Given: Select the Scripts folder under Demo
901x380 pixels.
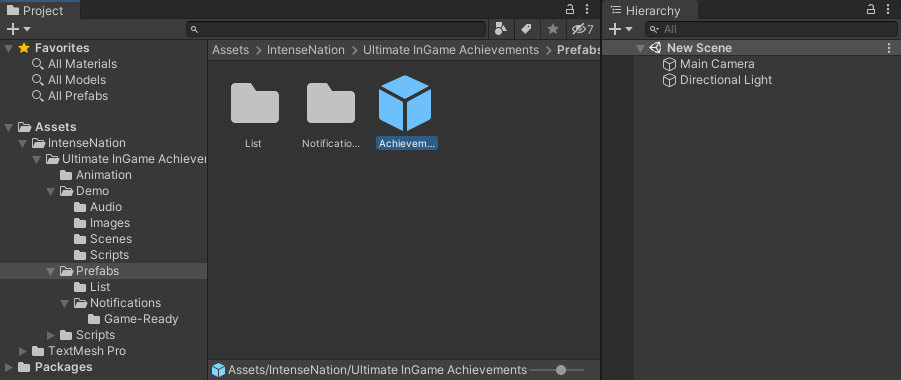Looking at the screenshot, I should [x=109, y=255].
